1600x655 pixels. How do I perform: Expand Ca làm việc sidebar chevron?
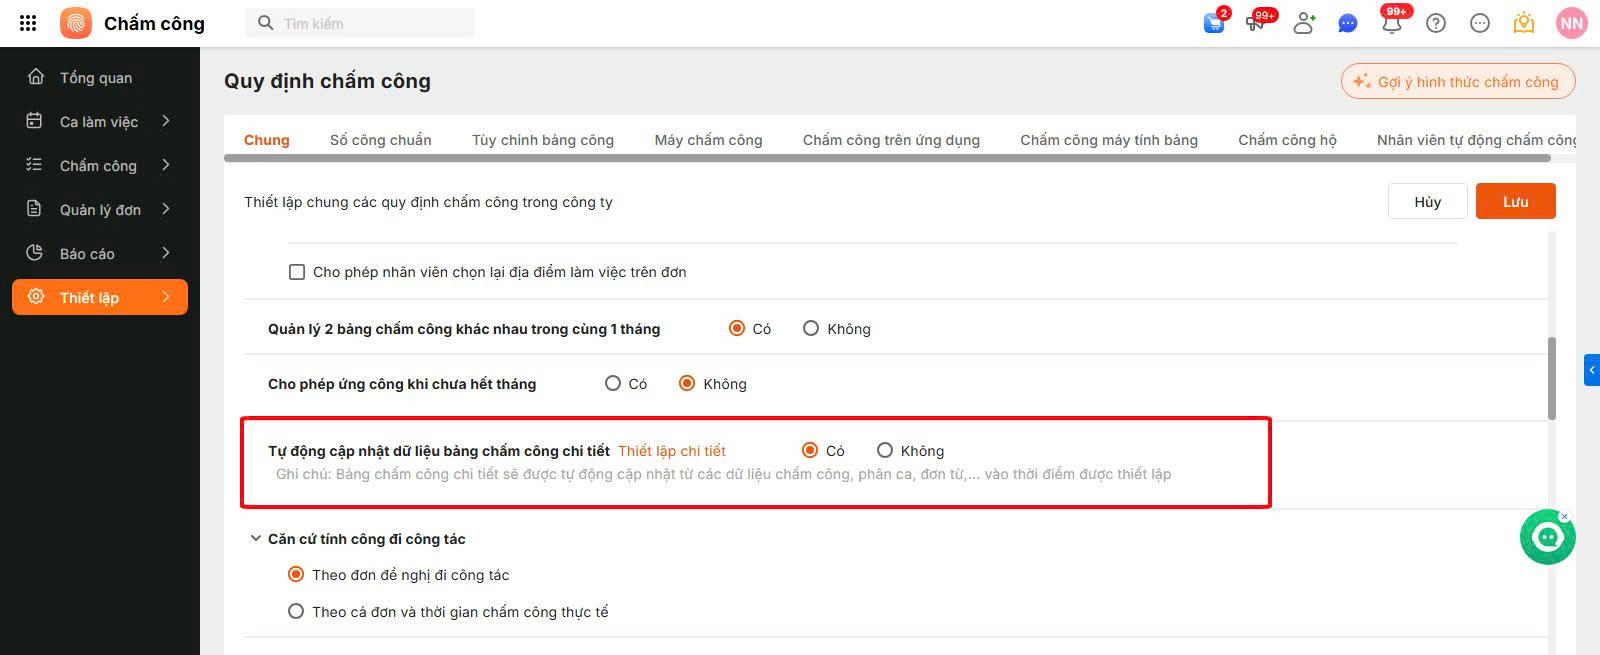[x=166, y=121]
